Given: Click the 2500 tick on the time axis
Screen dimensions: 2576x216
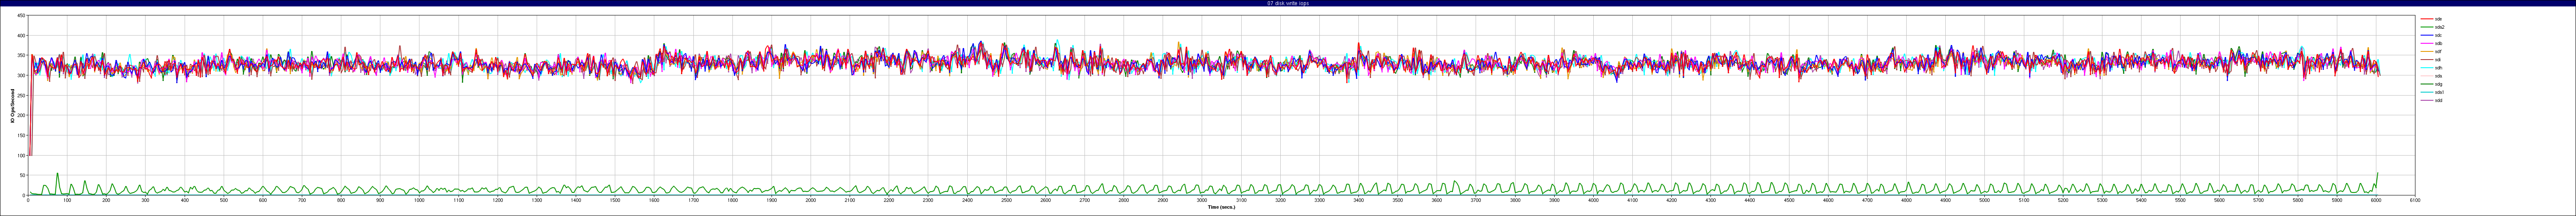Looking at the screenshot, I should 1006,200.
